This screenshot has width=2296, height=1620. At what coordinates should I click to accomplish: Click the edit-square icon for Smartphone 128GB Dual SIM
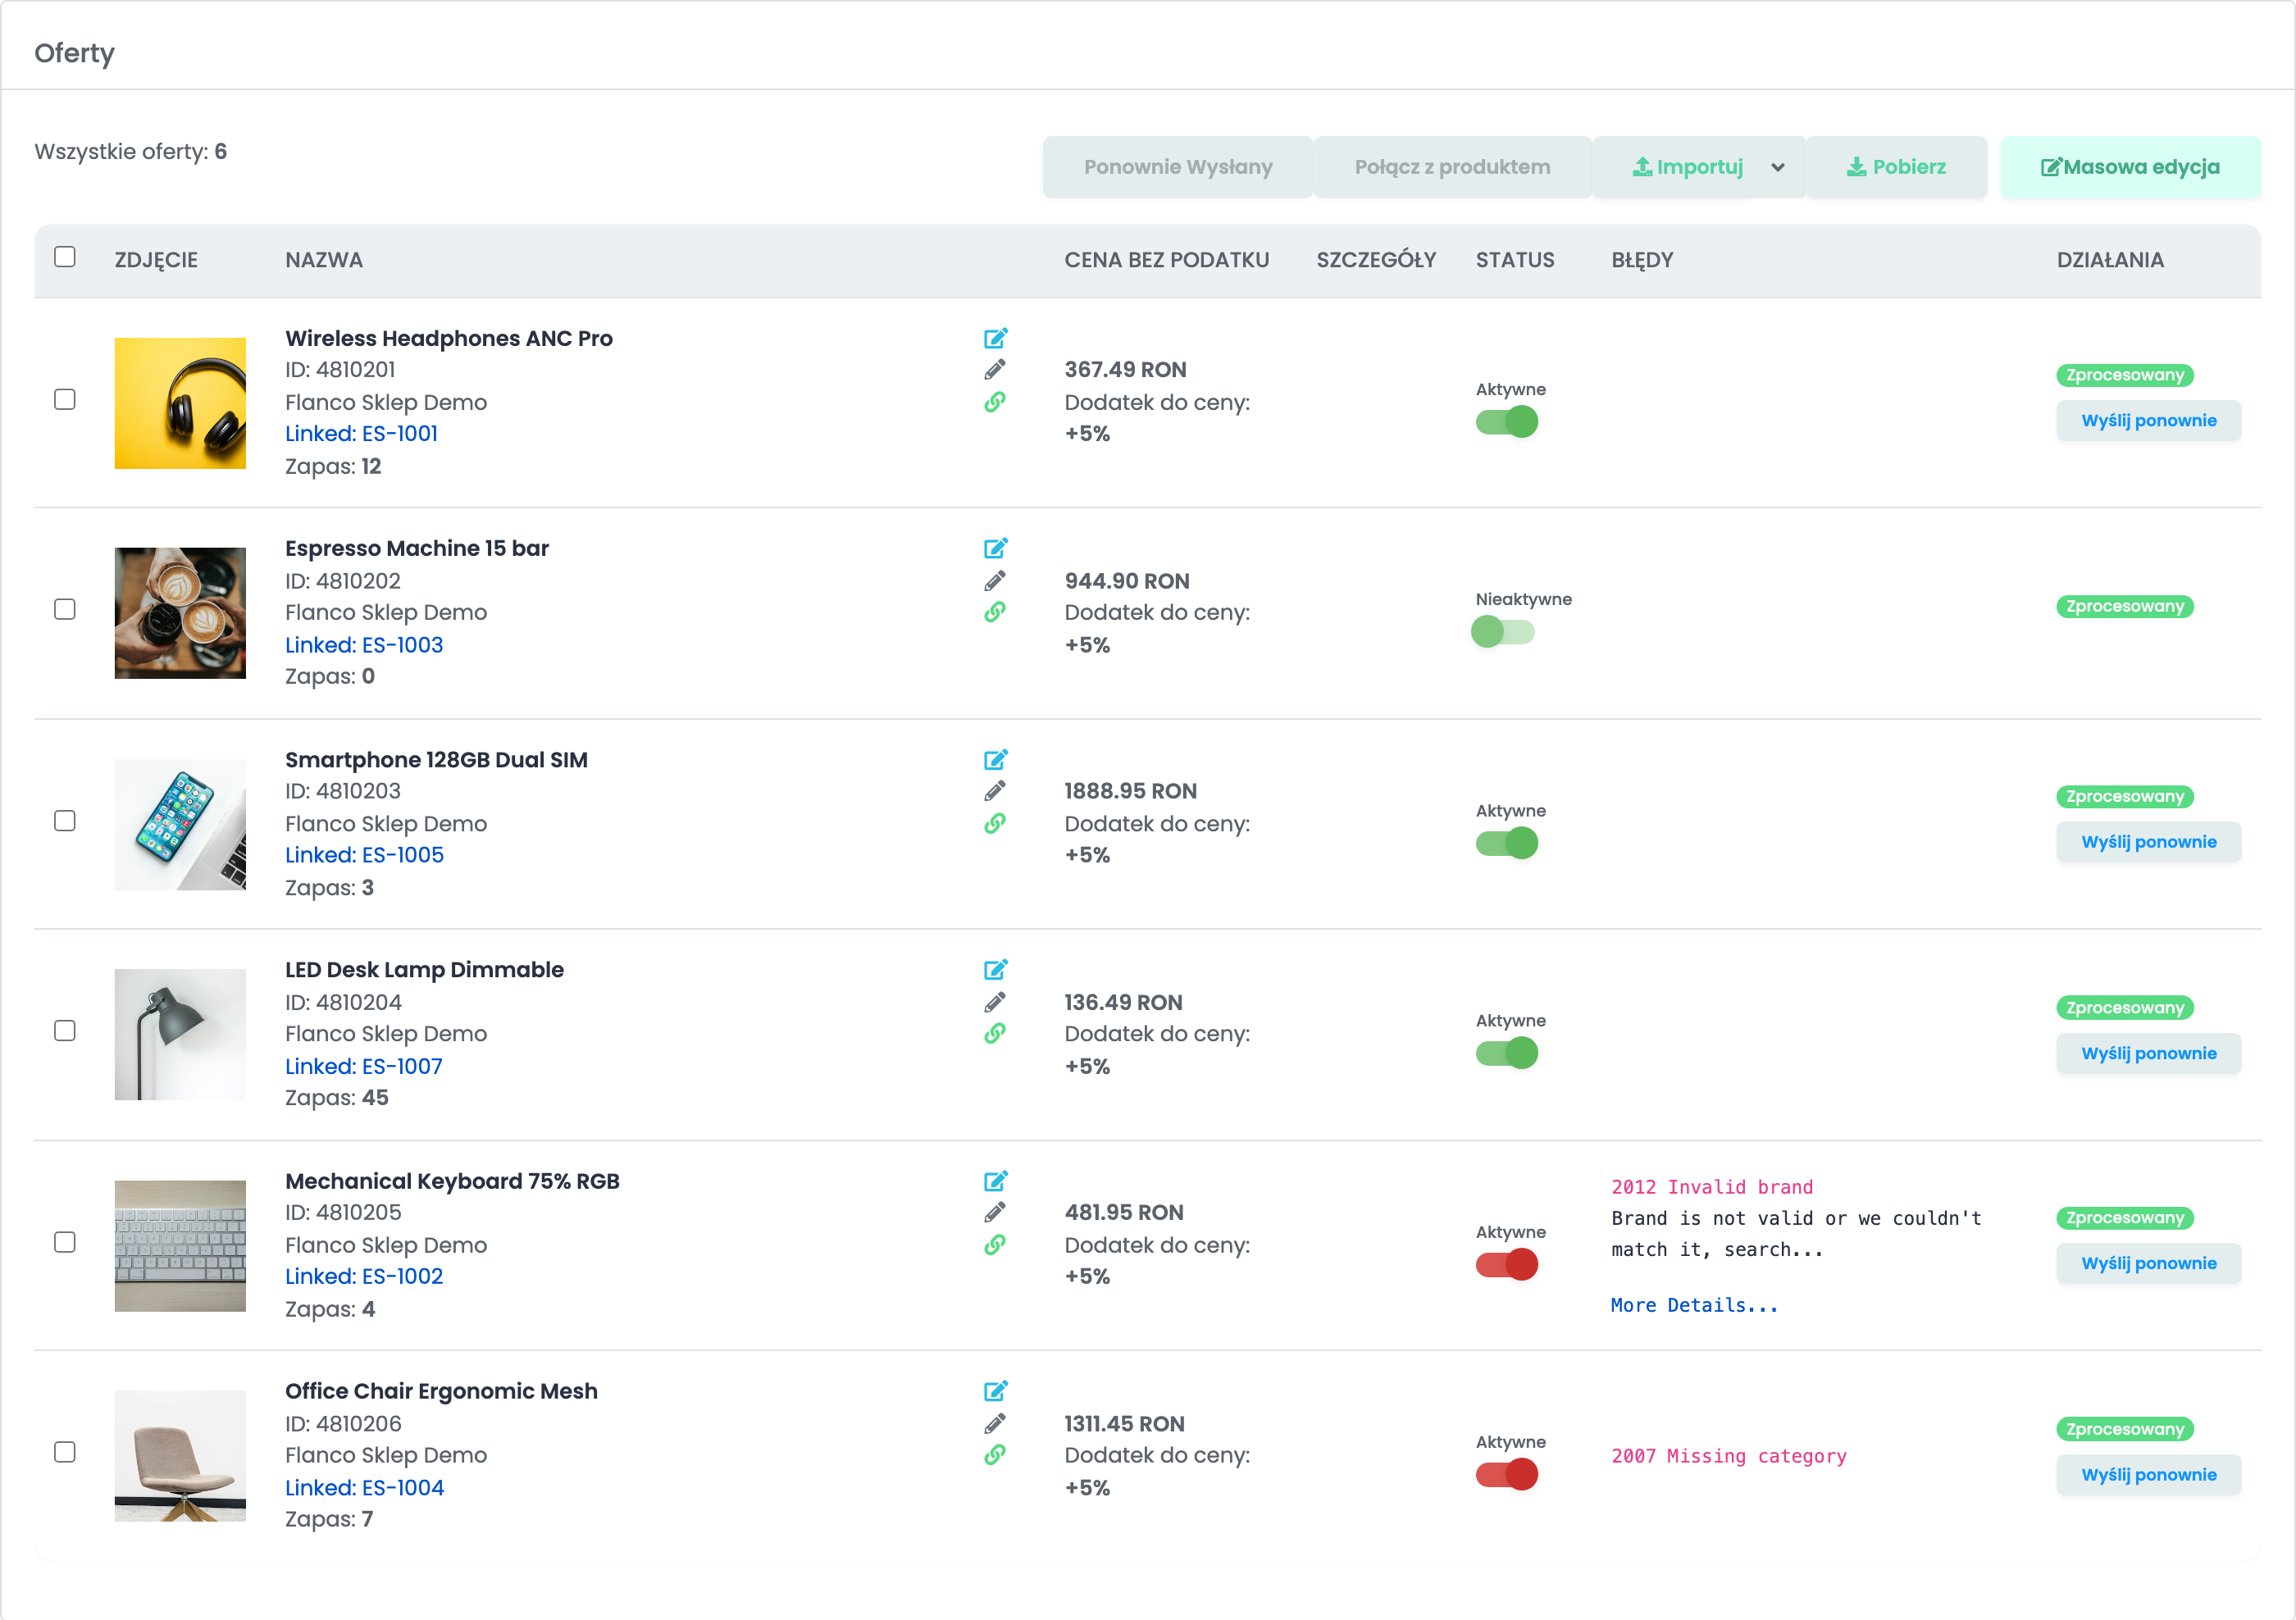(x=995, y=760)
